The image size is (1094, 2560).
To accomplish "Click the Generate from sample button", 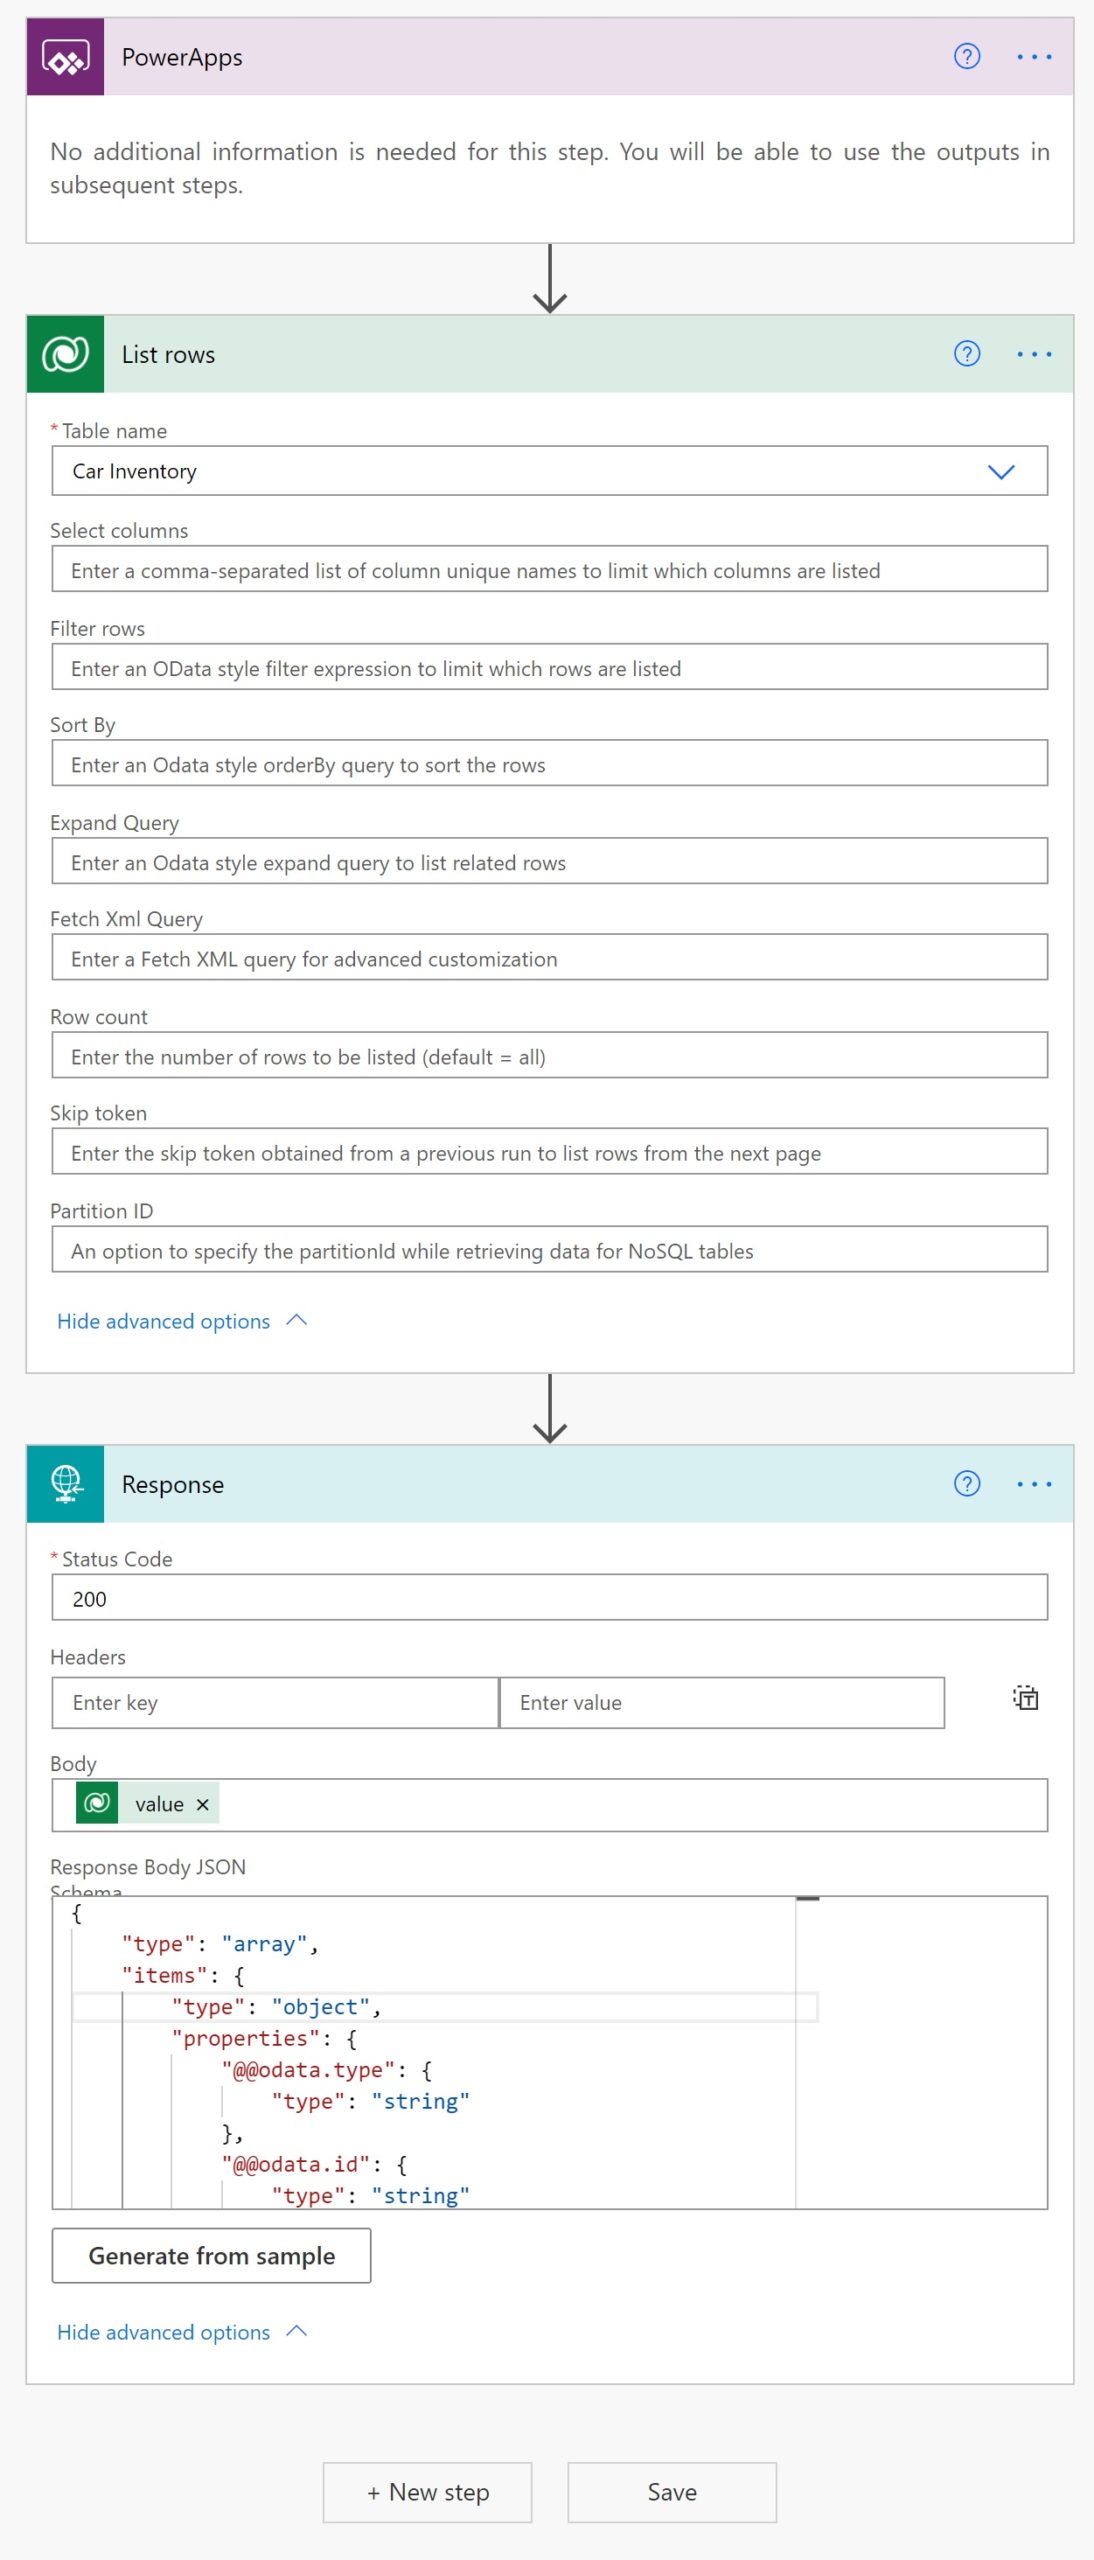I will point(211,2256).
